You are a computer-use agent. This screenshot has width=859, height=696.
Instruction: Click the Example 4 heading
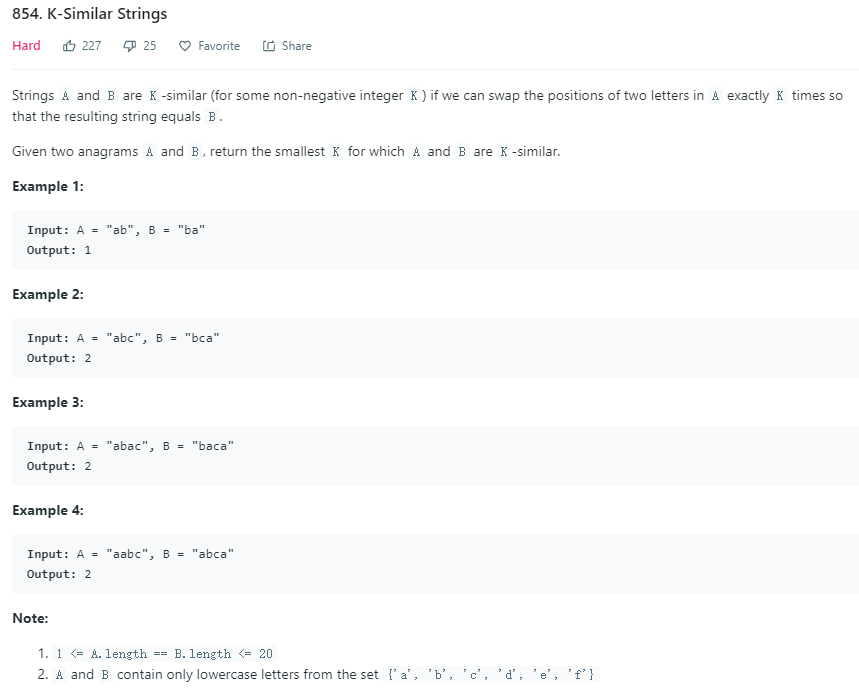pyautogui.click(x=48, y=510)
